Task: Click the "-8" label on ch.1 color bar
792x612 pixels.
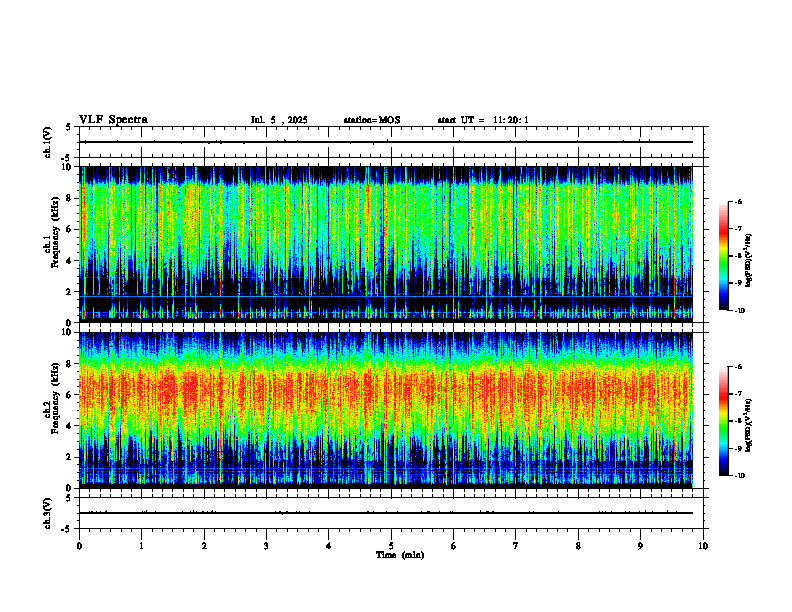Action: coord(738,256)
